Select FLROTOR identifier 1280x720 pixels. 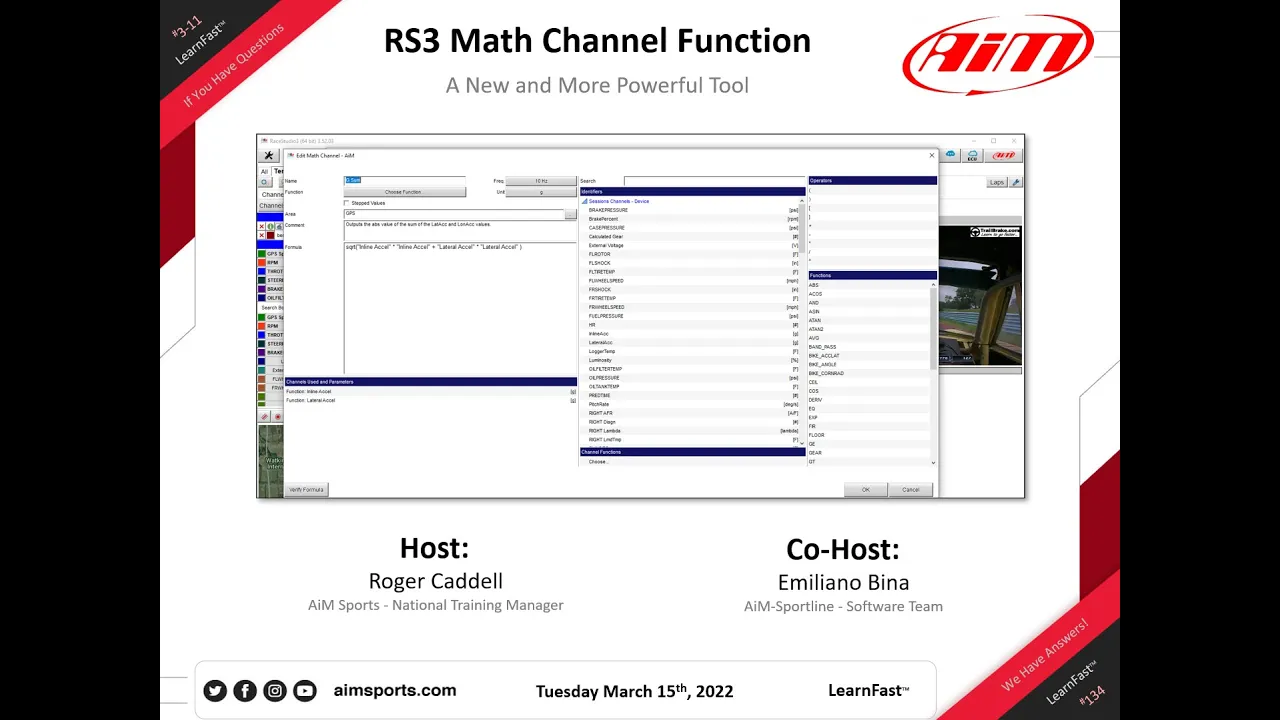pyautogui.click(x=692, y=254)
